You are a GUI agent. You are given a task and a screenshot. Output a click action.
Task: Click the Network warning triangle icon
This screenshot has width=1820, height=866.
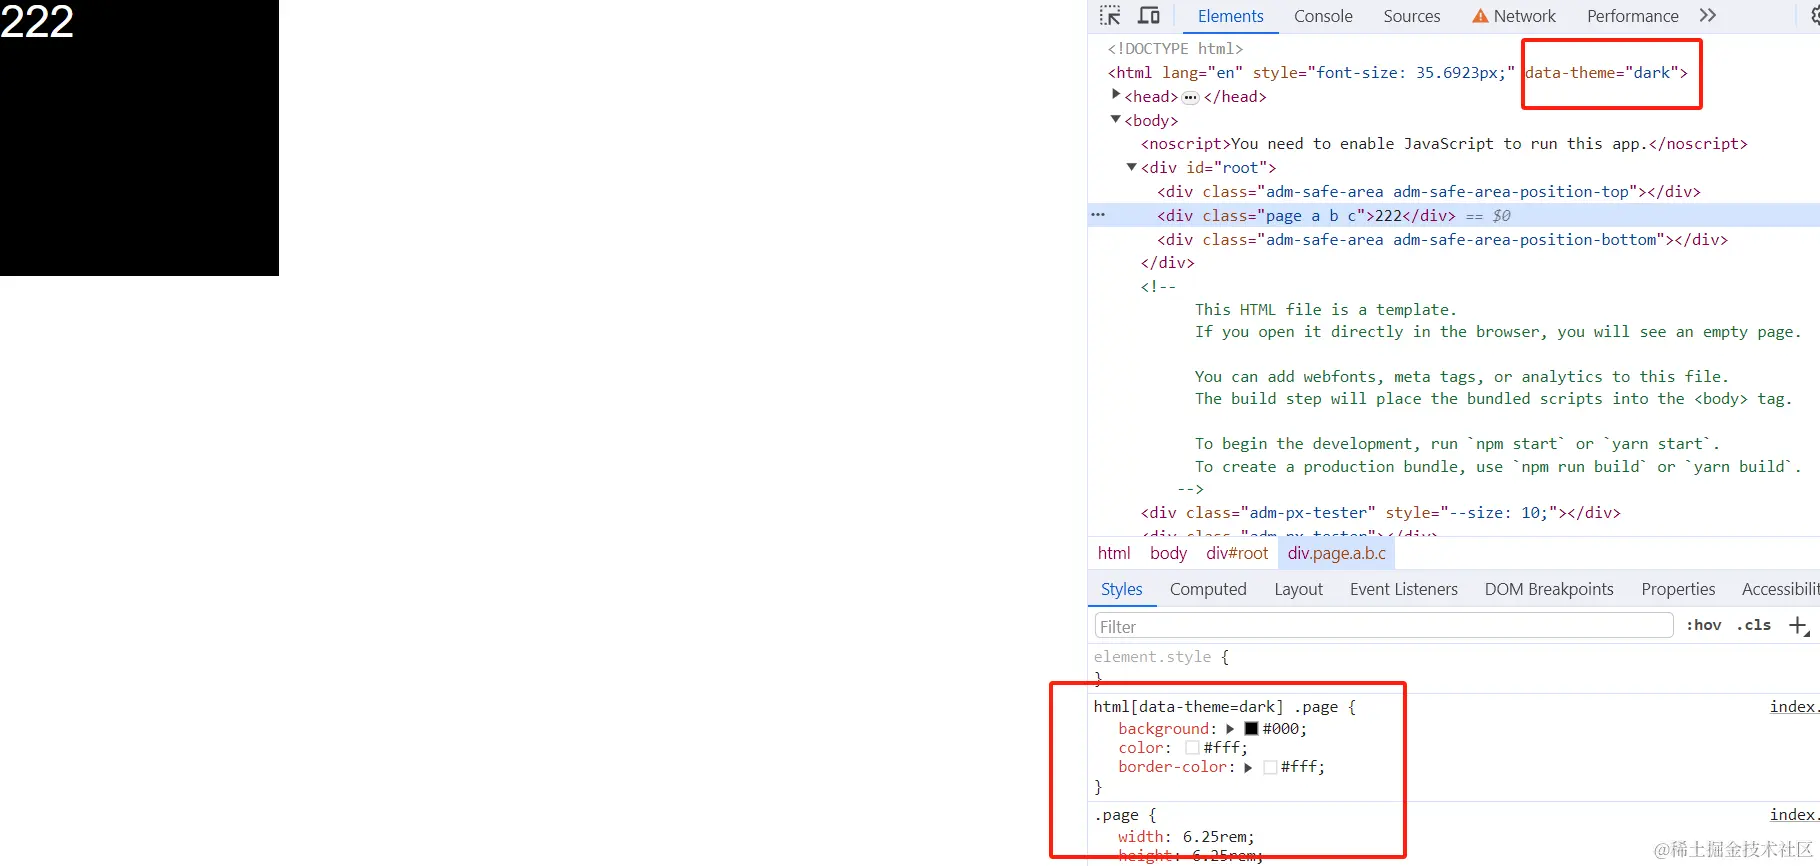point(1480,16)
